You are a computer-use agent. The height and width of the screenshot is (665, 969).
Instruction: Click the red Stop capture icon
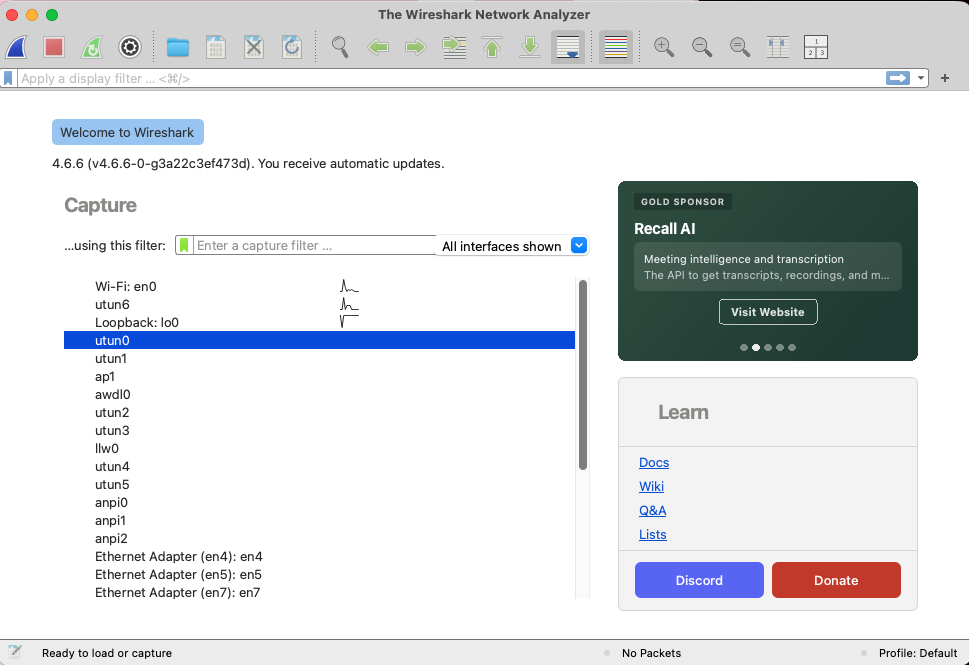54,47
